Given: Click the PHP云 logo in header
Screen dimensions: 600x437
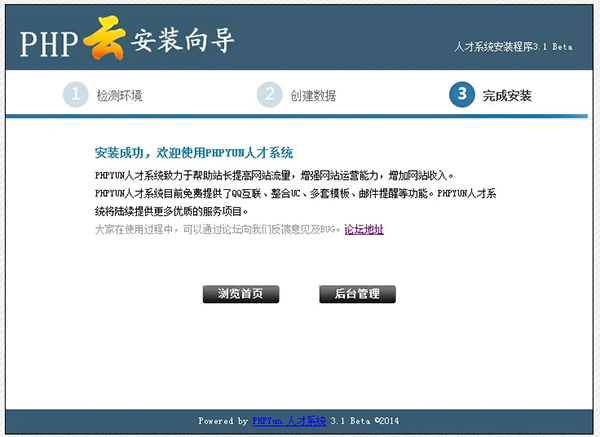Looking at the screenshot, I should (x=73, y=40).
